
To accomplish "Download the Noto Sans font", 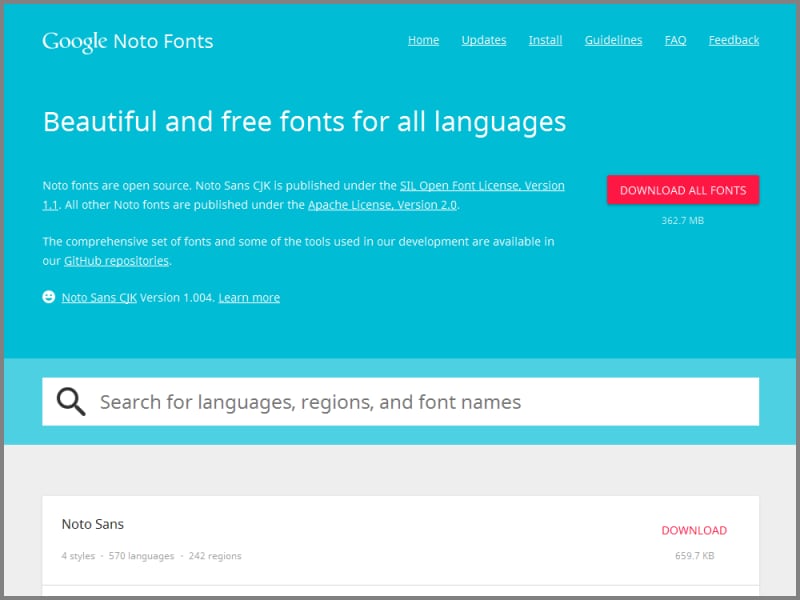I will tap(694, 530).
